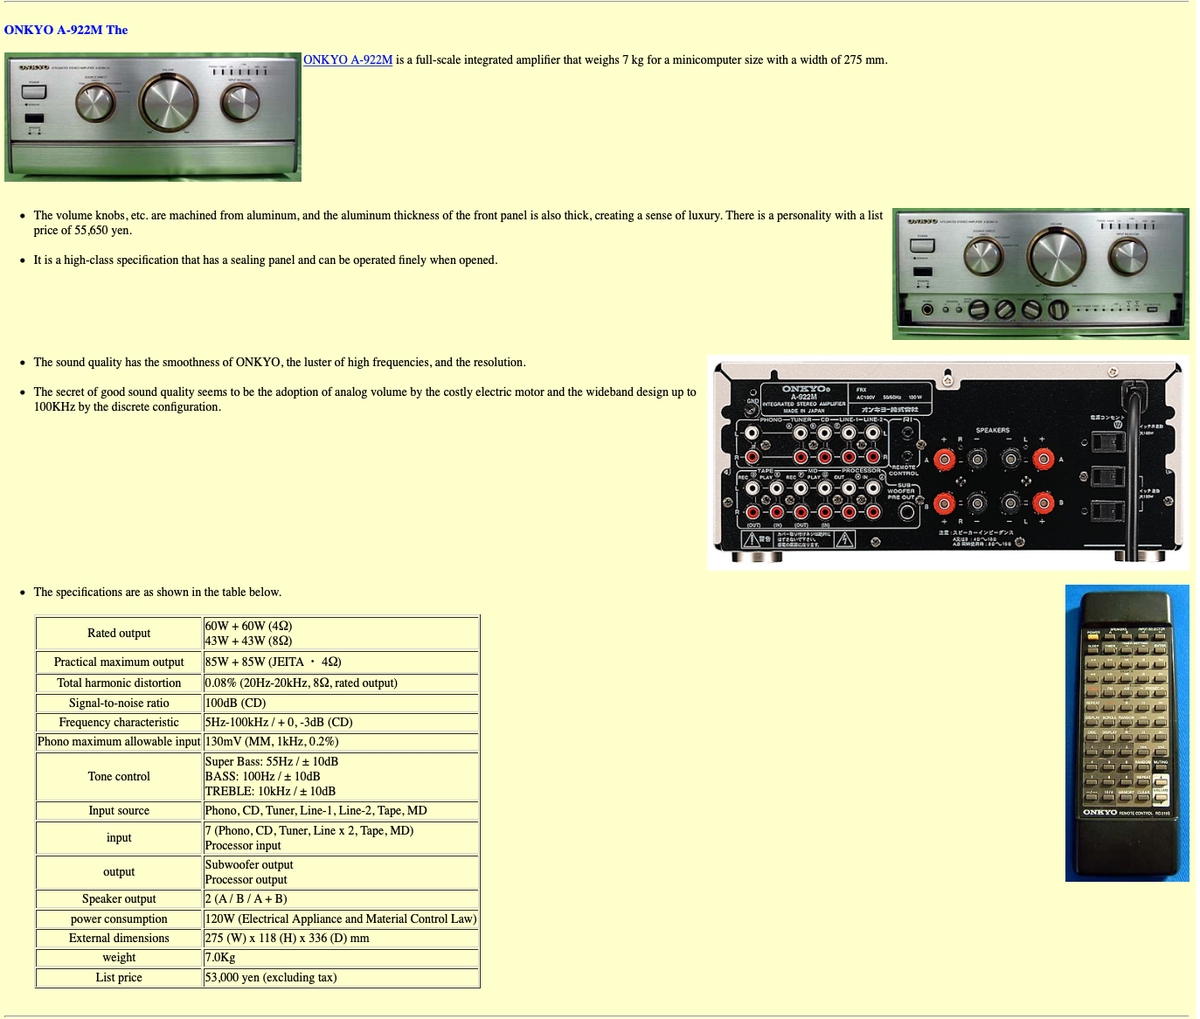Click the front panel amplifier photo
This screenshot has width=1200, height=1019.
click(153, 117)
